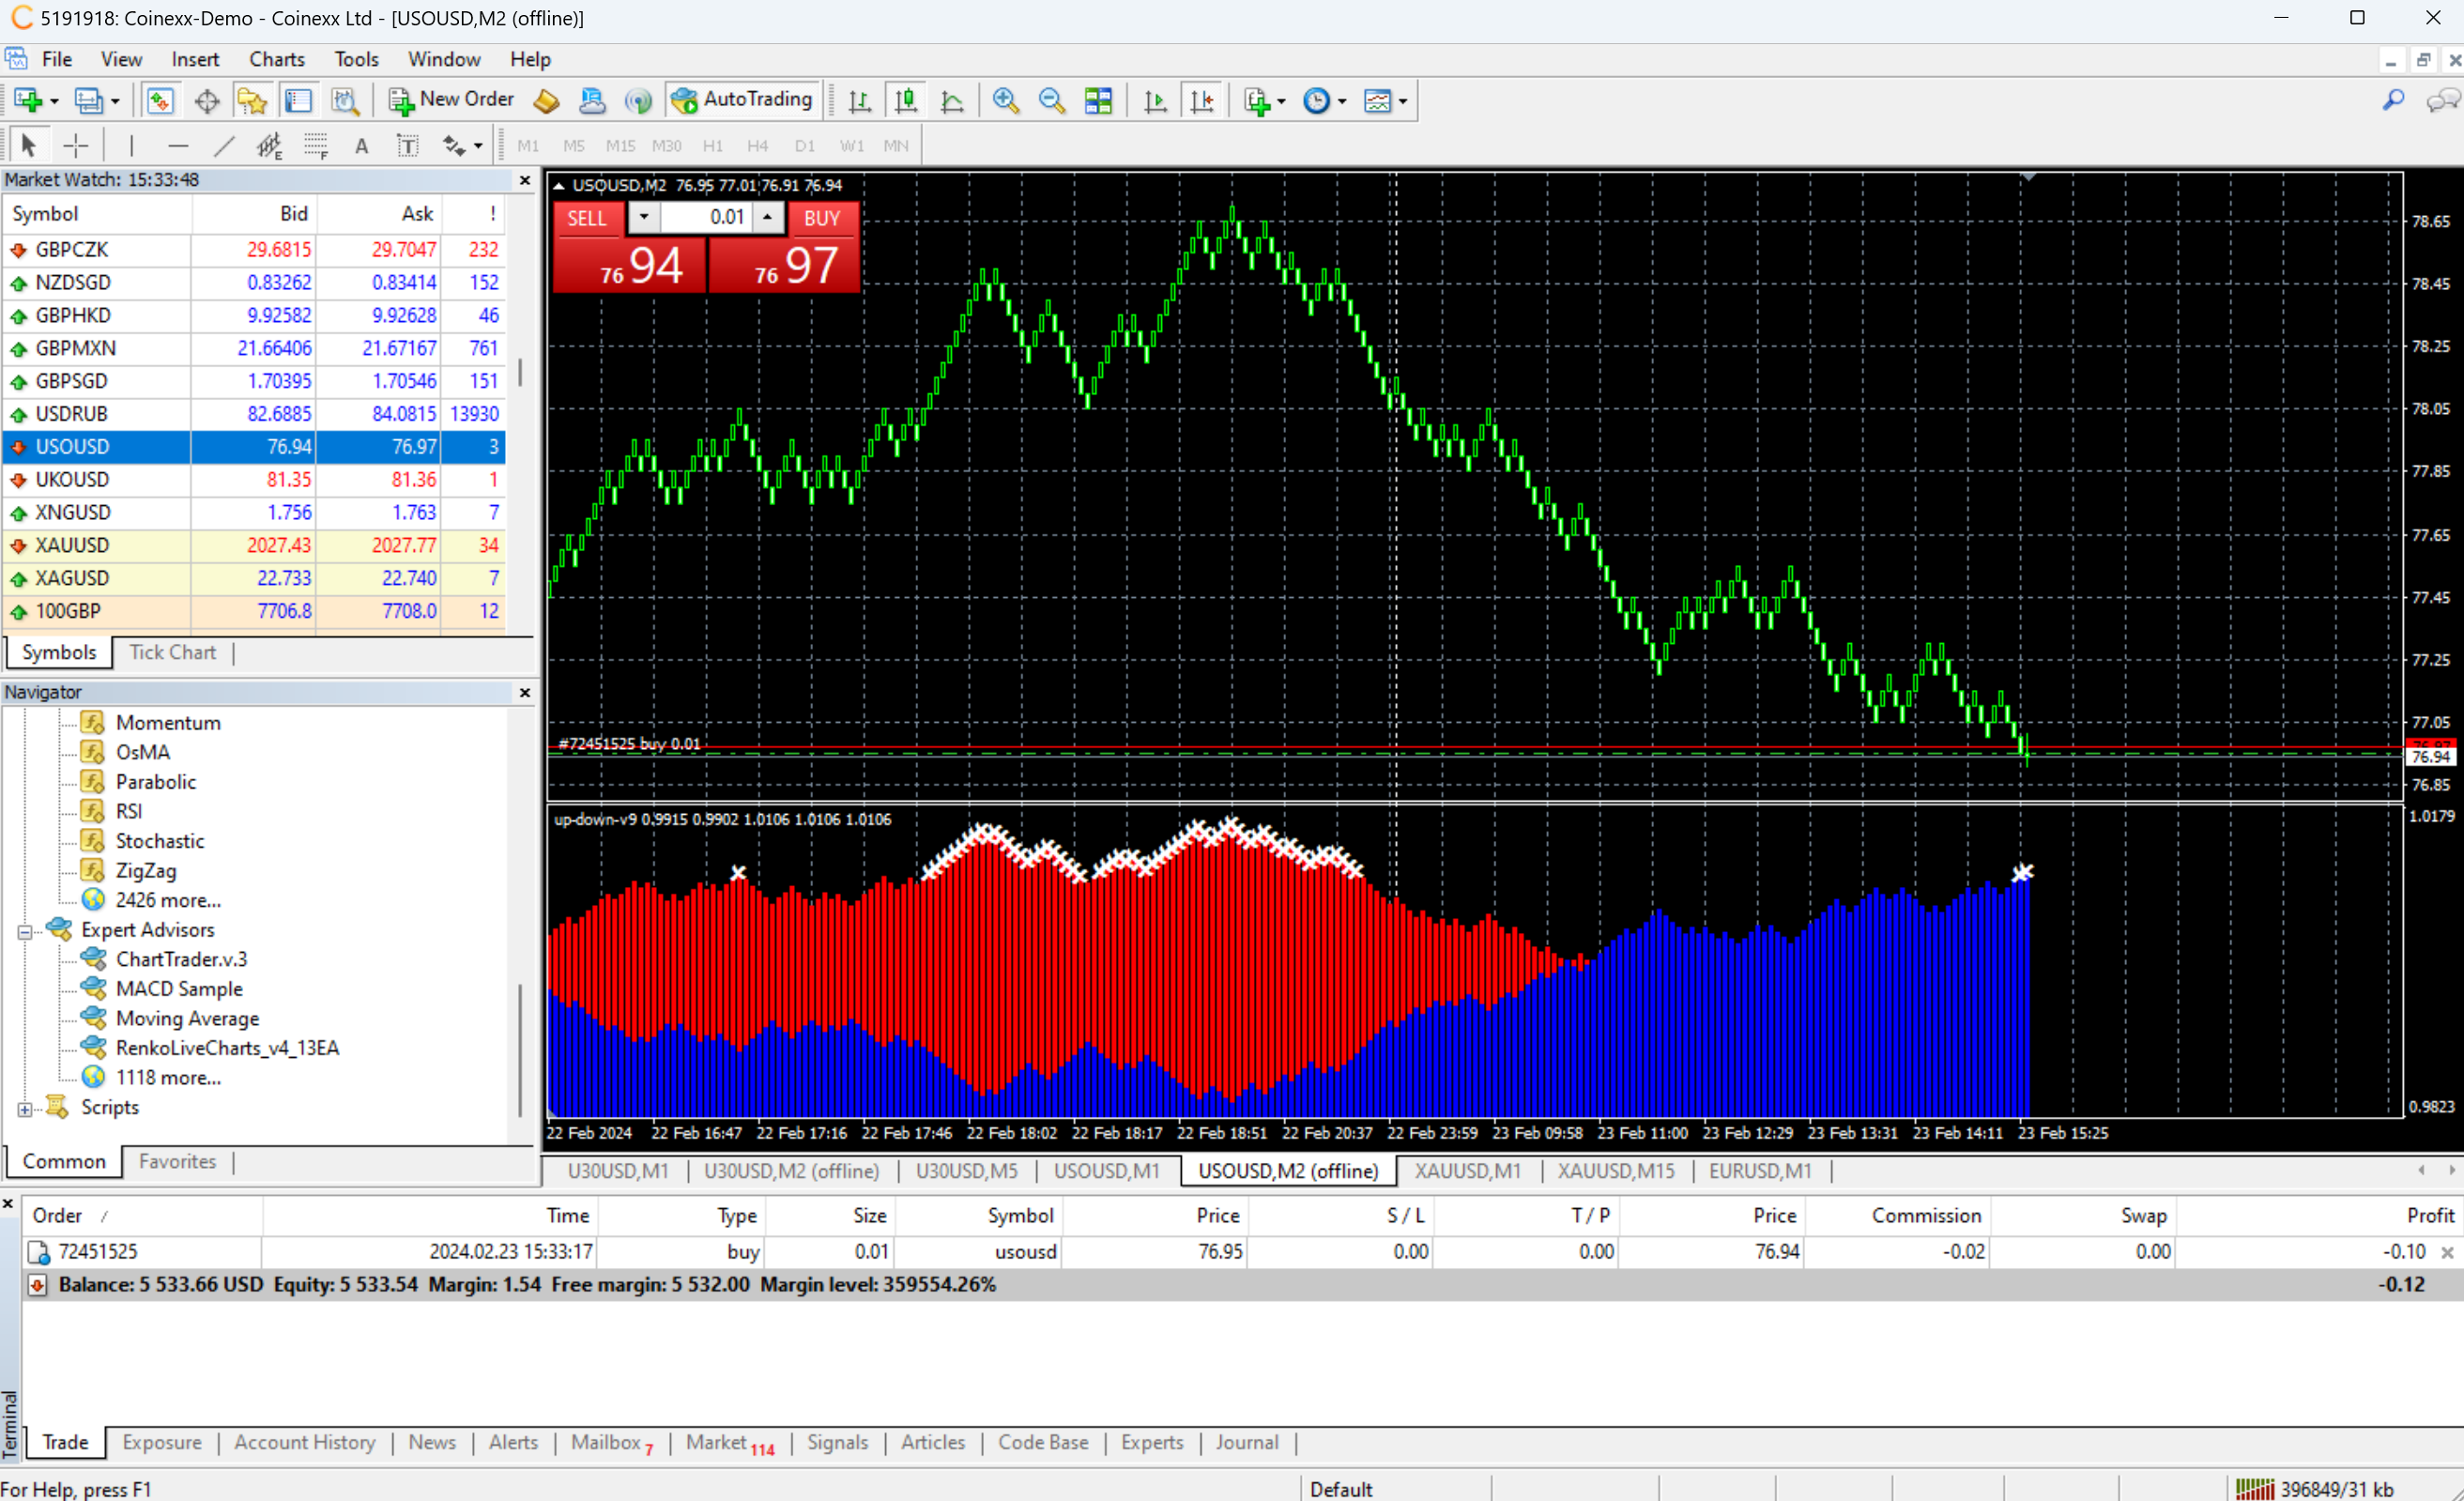Select the Draw Horizontal Line tool

click(x=178, y=146)
